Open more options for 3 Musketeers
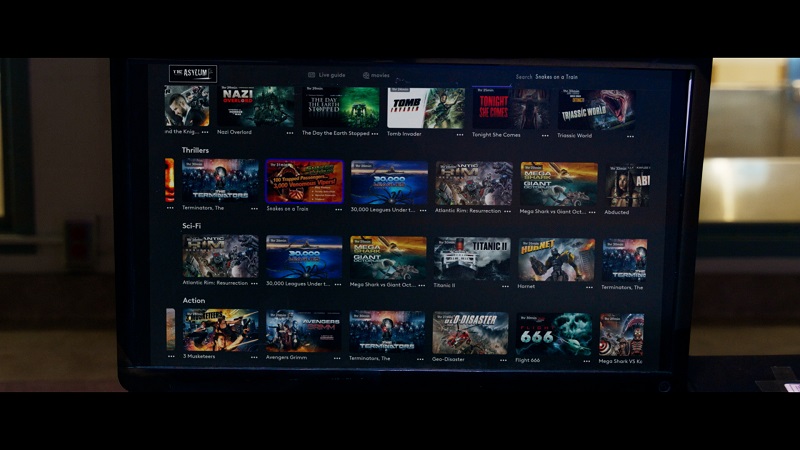Image resolution: width=800 pixels, height=450 pixels. pyautogui.click(x=254, y=357)
